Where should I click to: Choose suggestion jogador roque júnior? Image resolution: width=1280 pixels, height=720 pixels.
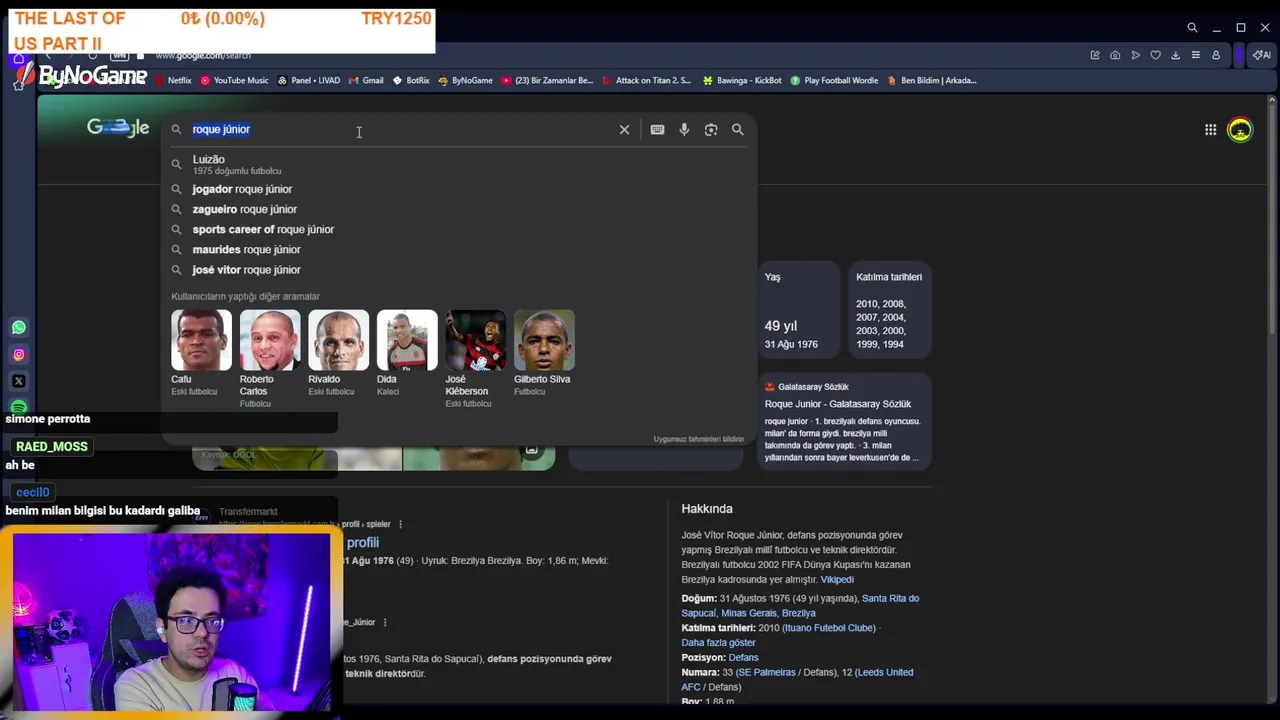click(460, 189)
